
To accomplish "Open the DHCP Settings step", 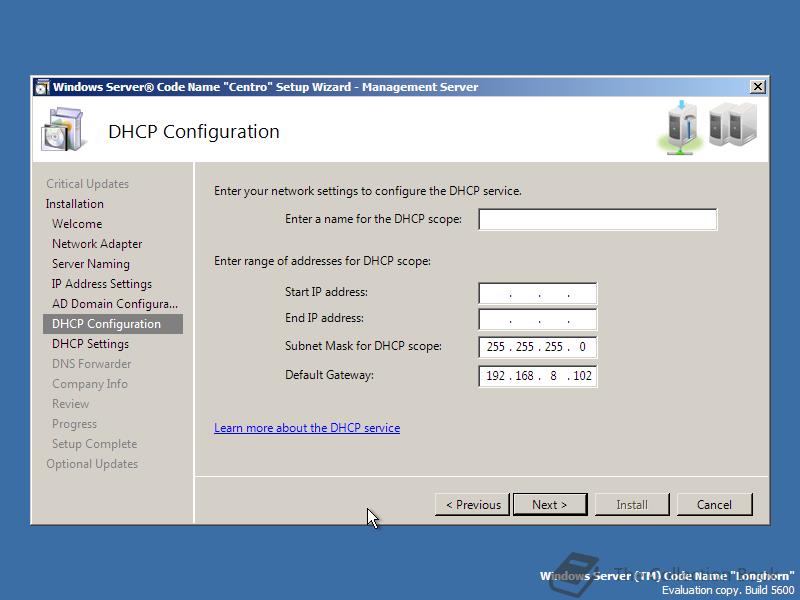I will (x=90, y=344).
